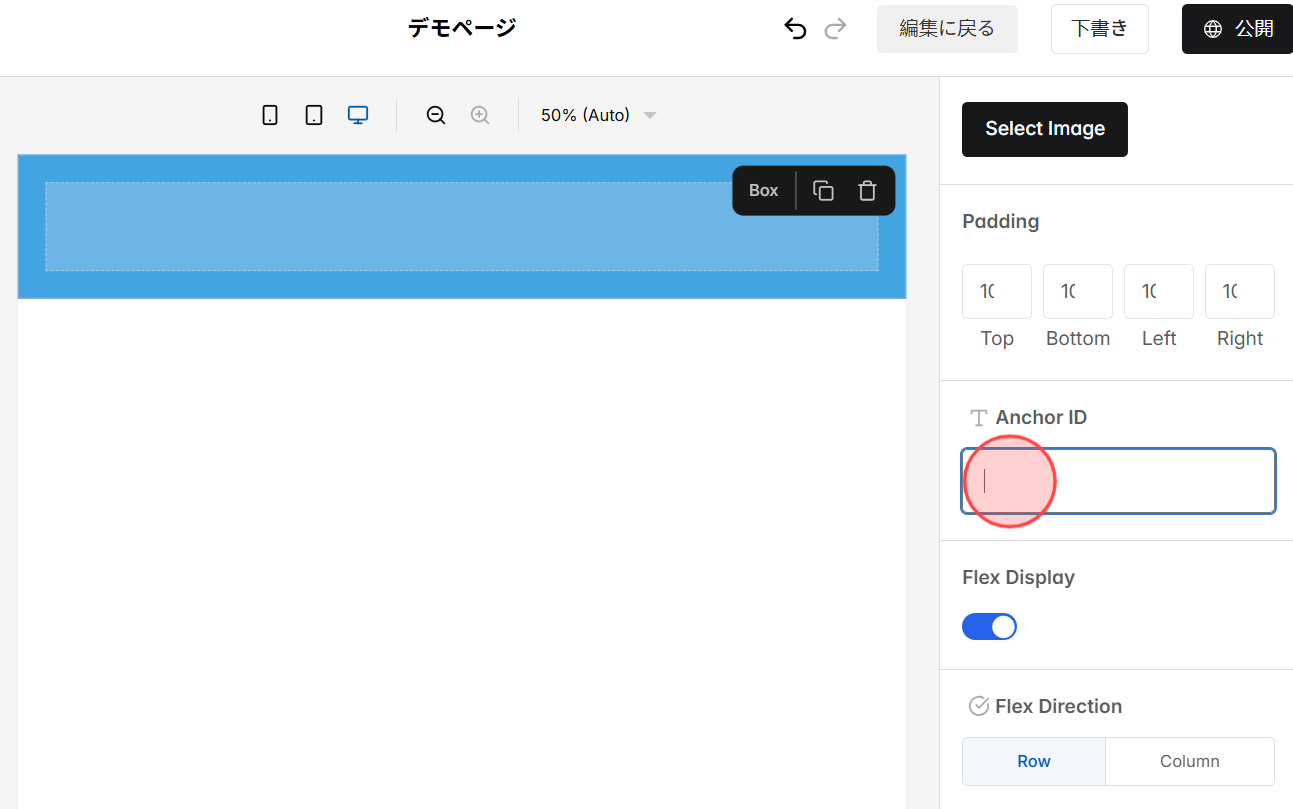Switch to mobile preview mode
The height and width of the screenshot is (809, 1293).
pyautogui.click(x=269, y=114)
